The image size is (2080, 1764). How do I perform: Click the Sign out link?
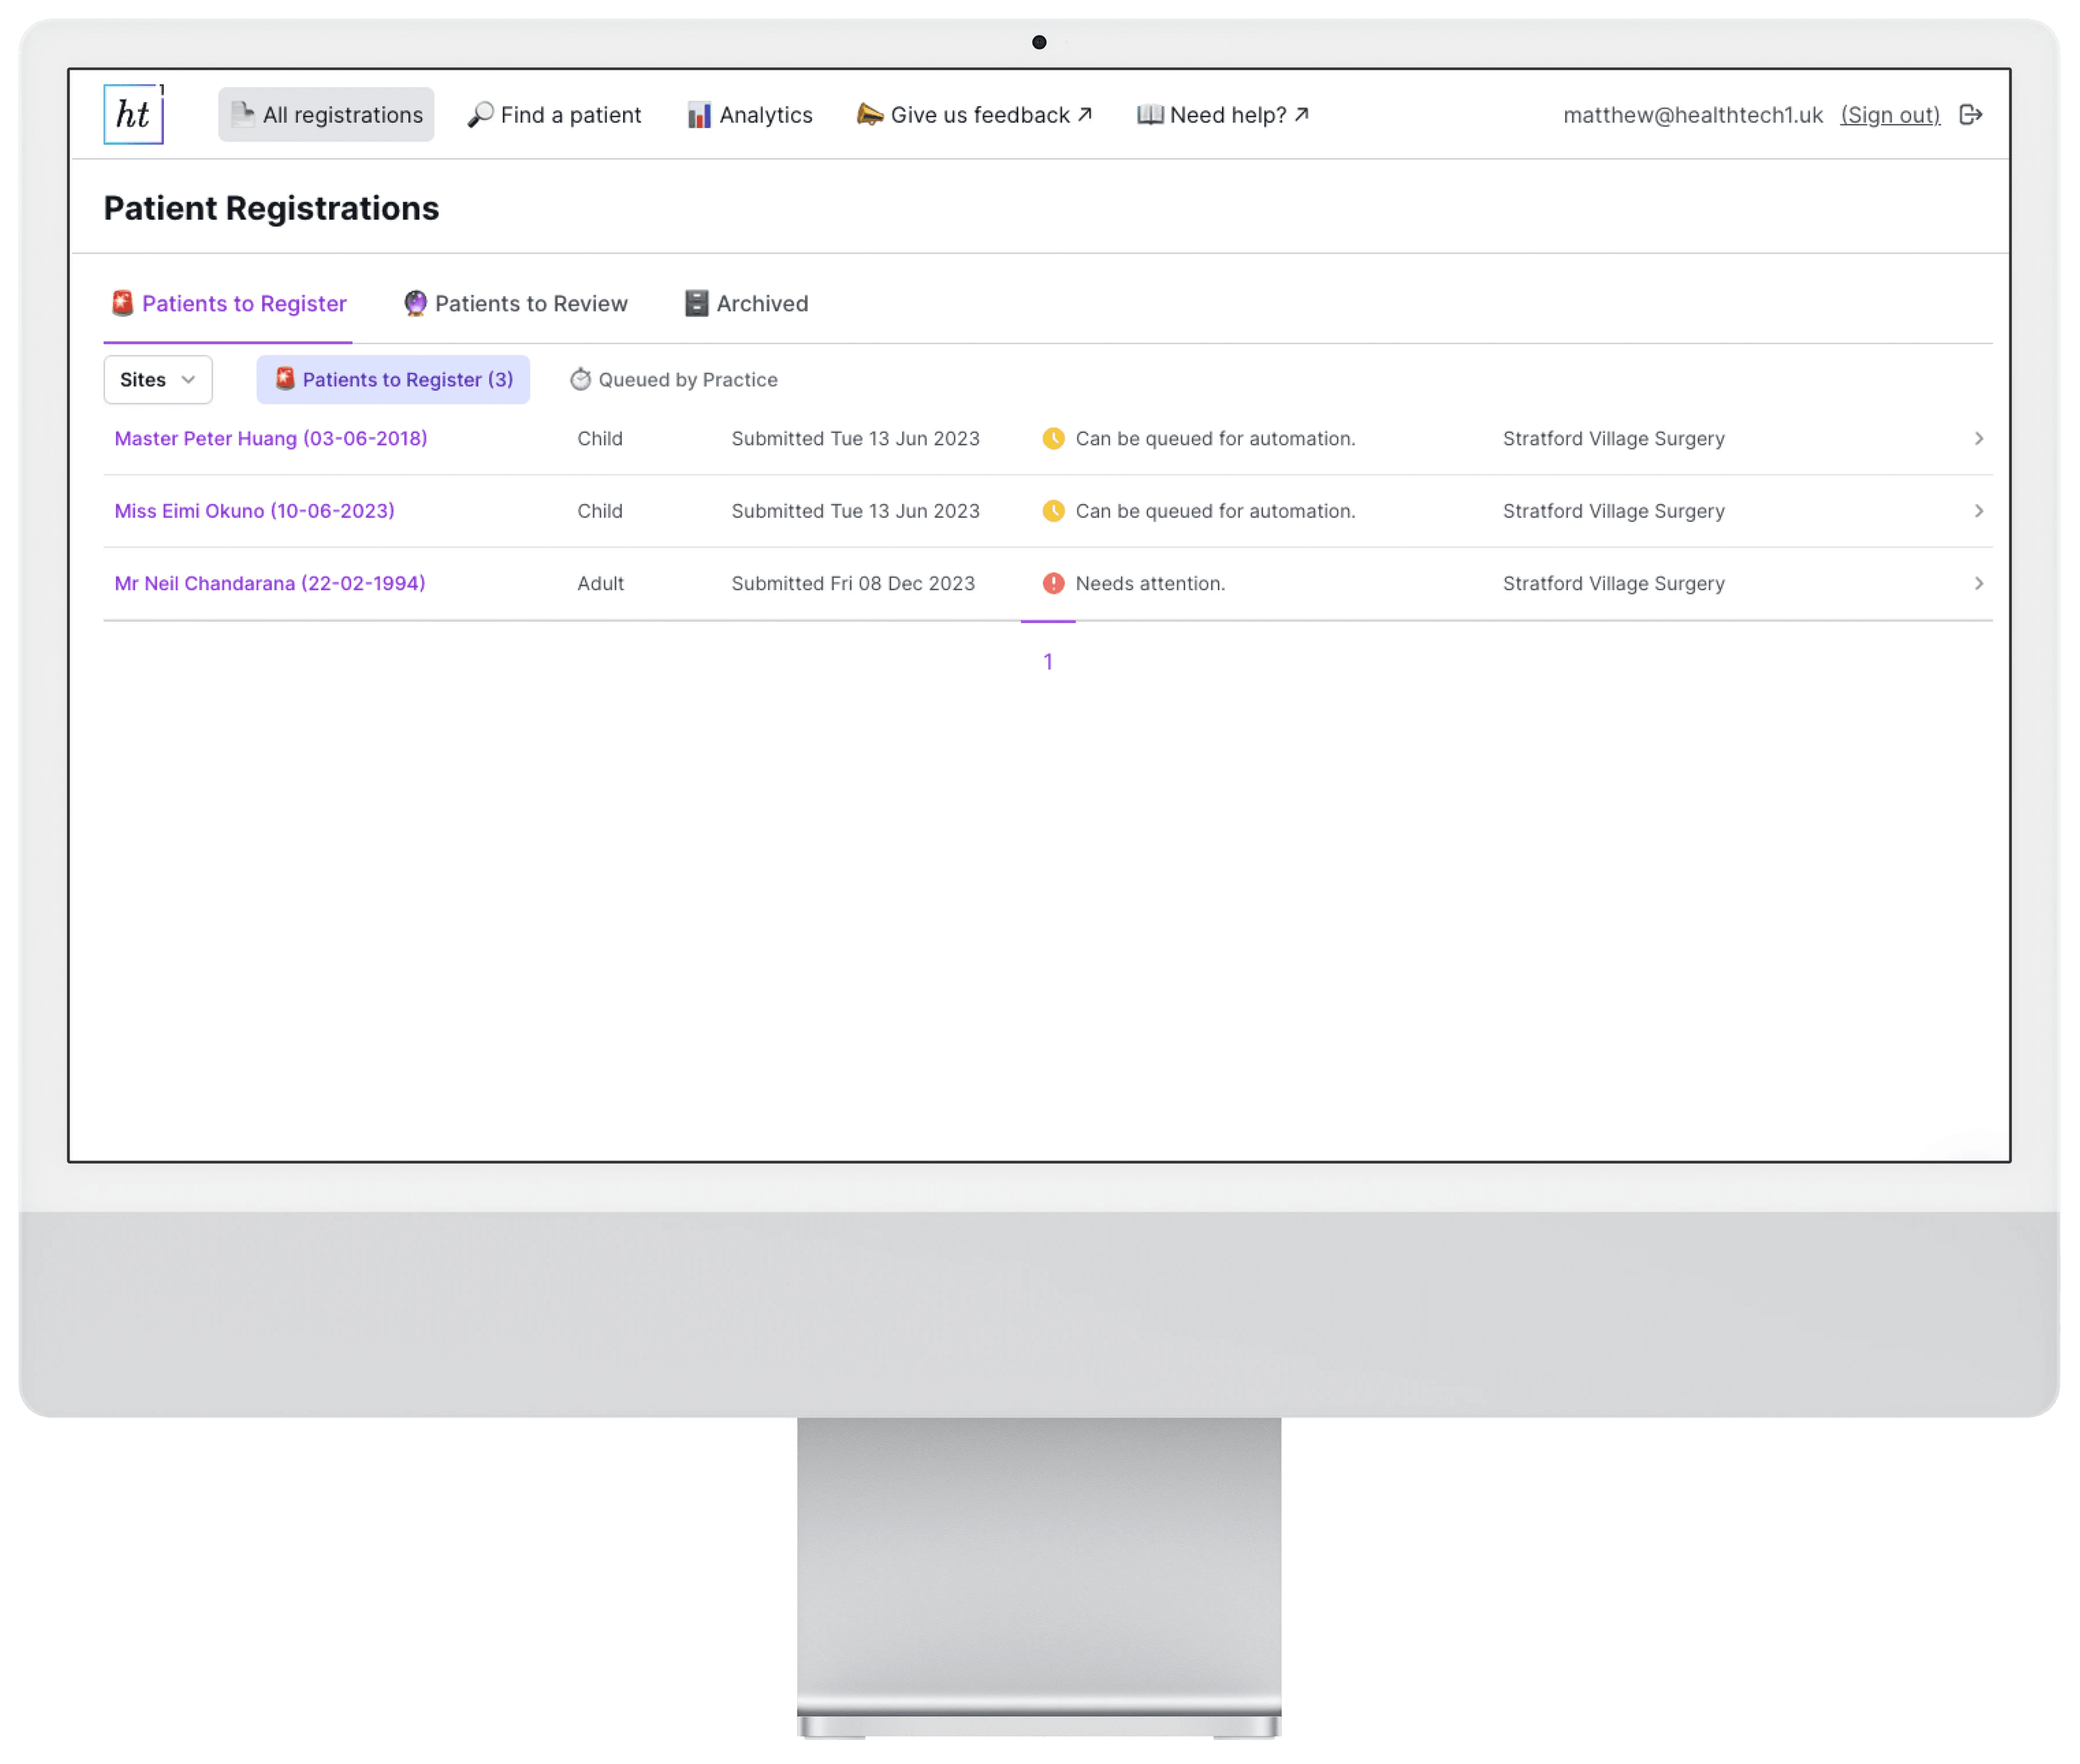coord(1890,114)
